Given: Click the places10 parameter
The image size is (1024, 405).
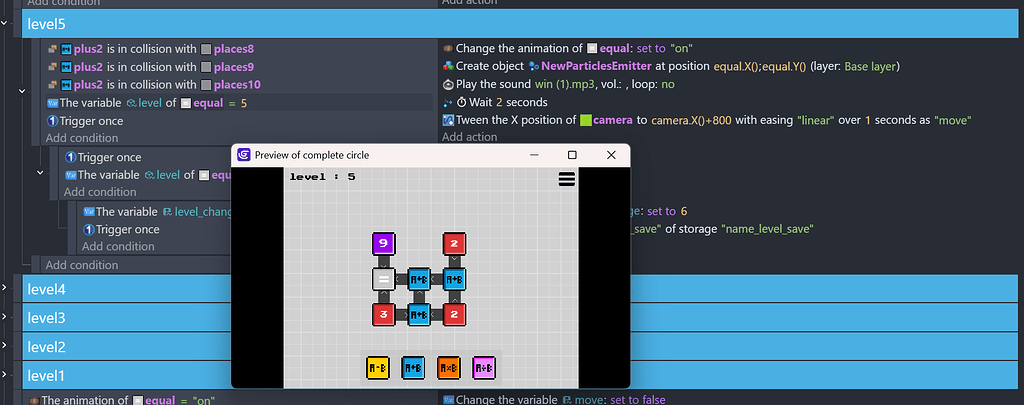Looking at the screenshot, I should [x=237, y=84].
